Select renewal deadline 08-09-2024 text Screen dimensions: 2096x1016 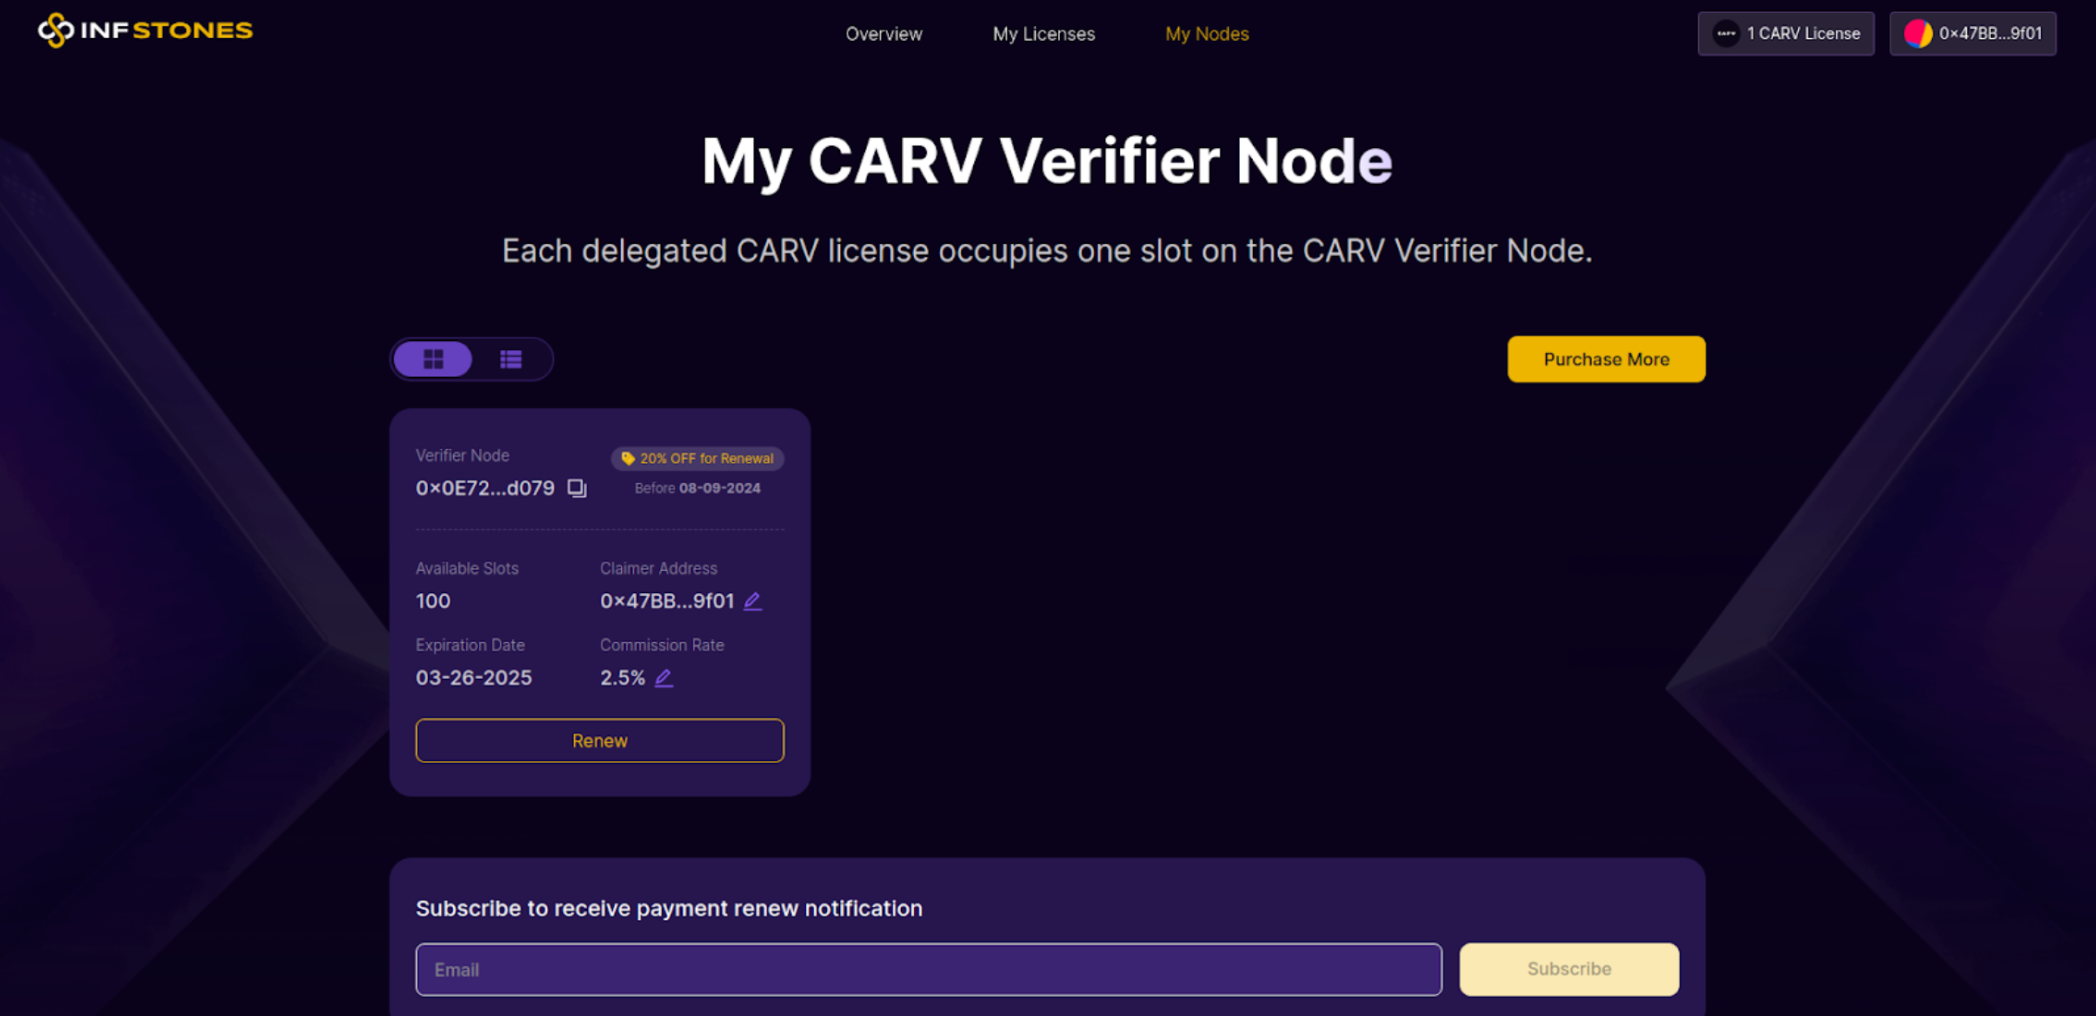pyautogui.click(x=720, y=488)
